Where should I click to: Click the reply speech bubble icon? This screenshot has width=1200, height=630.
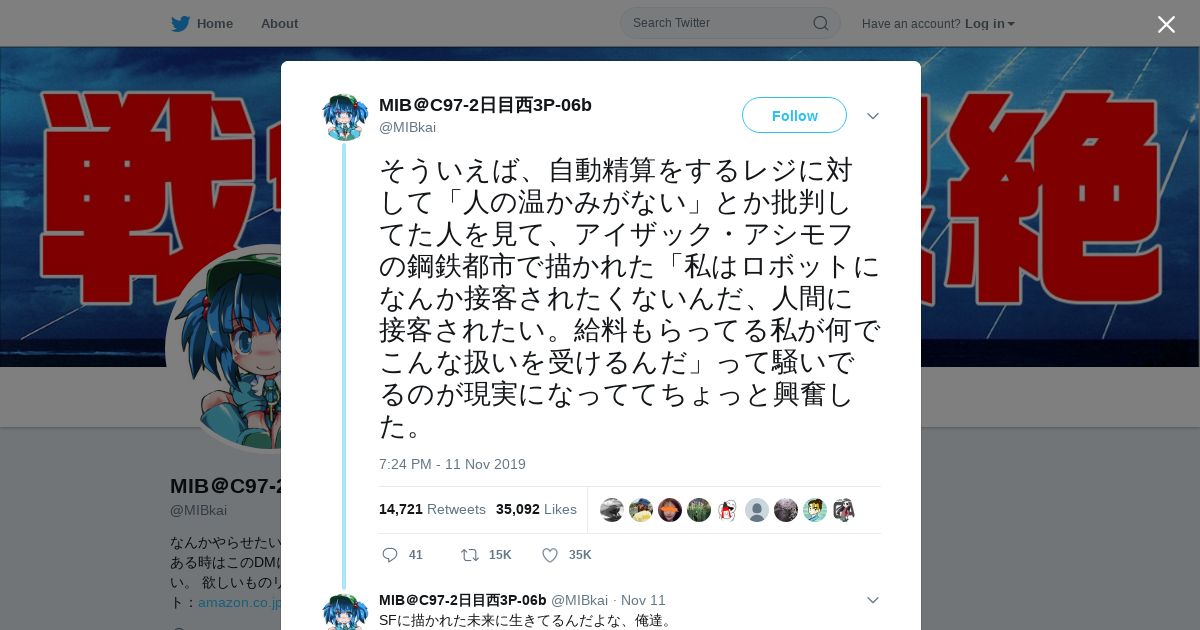(390, 555)
